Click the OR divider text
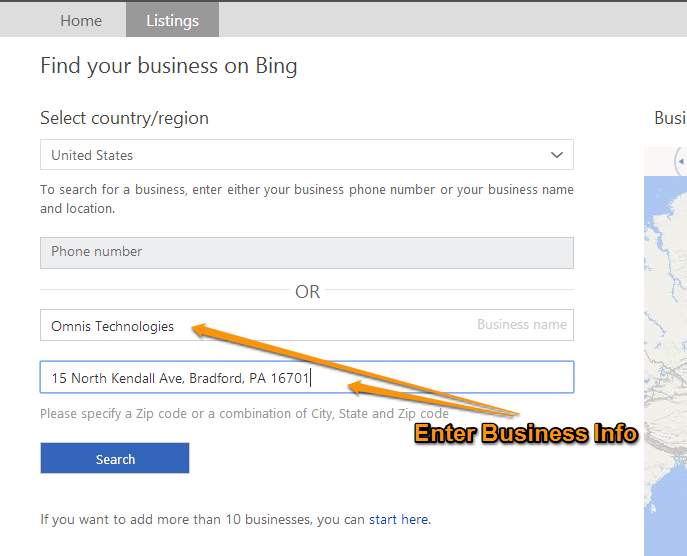 [x=307, y=292]
